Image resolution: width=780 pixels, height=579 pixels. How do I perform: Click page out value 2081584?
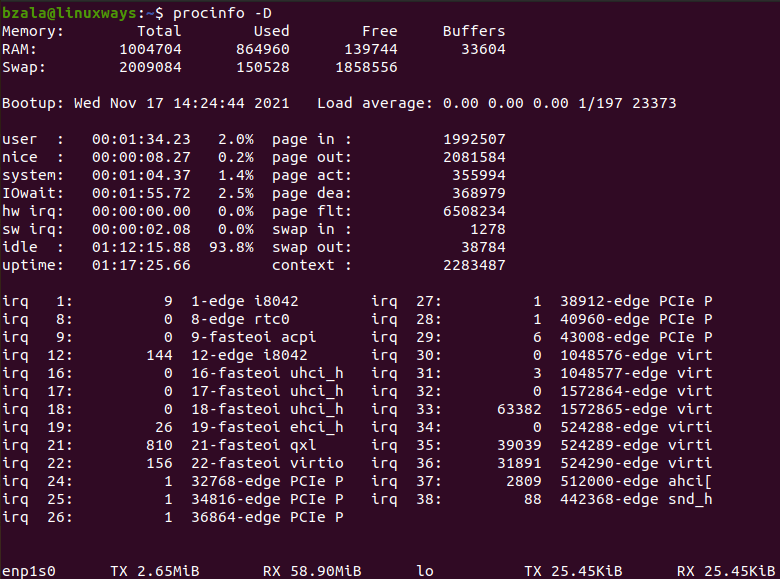click(x=474, y=157)
